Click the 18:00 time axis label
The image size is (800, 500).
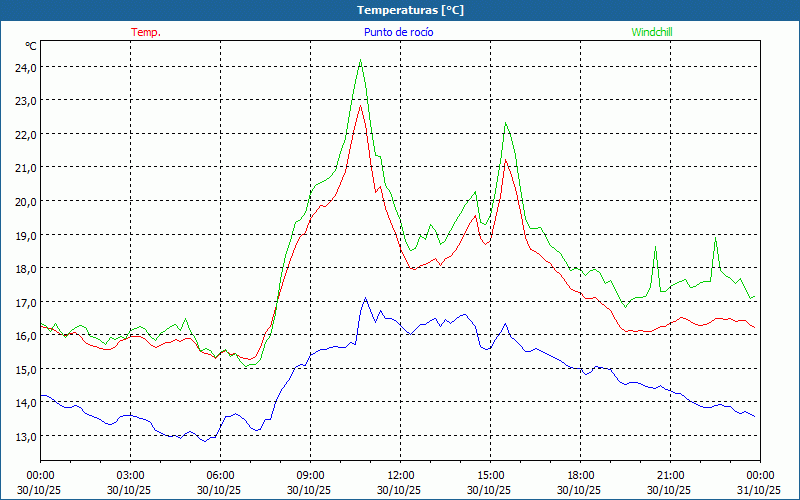(x=580, y=475)
